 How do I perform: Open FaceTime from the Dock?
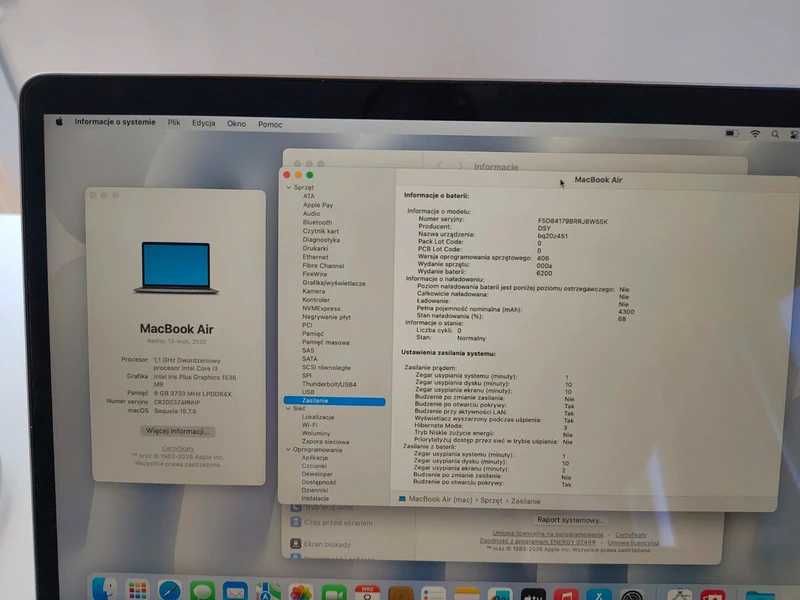click(x=334, y=594)
